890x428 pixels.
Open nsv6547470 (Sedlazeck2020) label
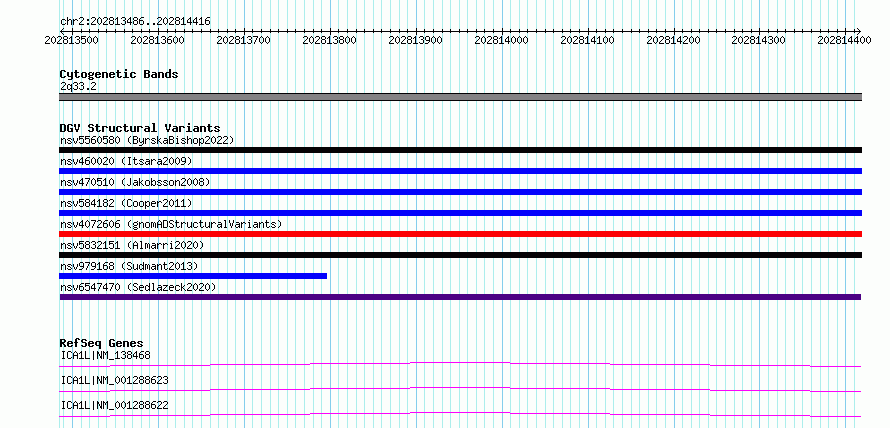coord(138,287)
